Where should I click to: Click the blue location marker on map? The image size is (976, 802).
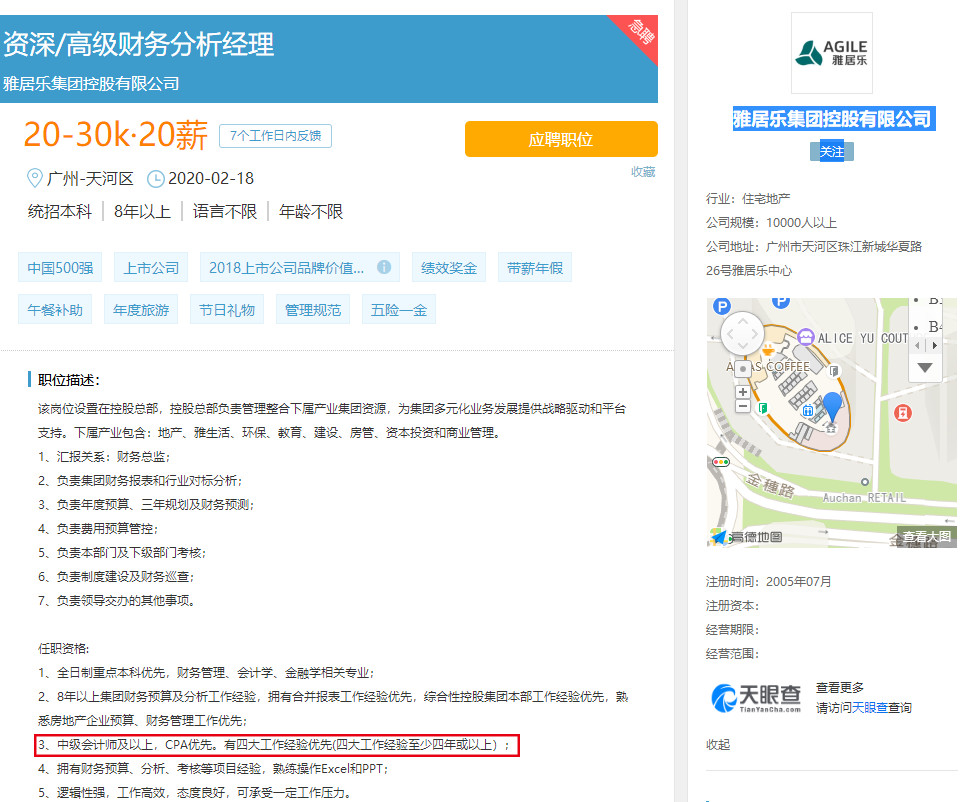[x=832, y=407]
